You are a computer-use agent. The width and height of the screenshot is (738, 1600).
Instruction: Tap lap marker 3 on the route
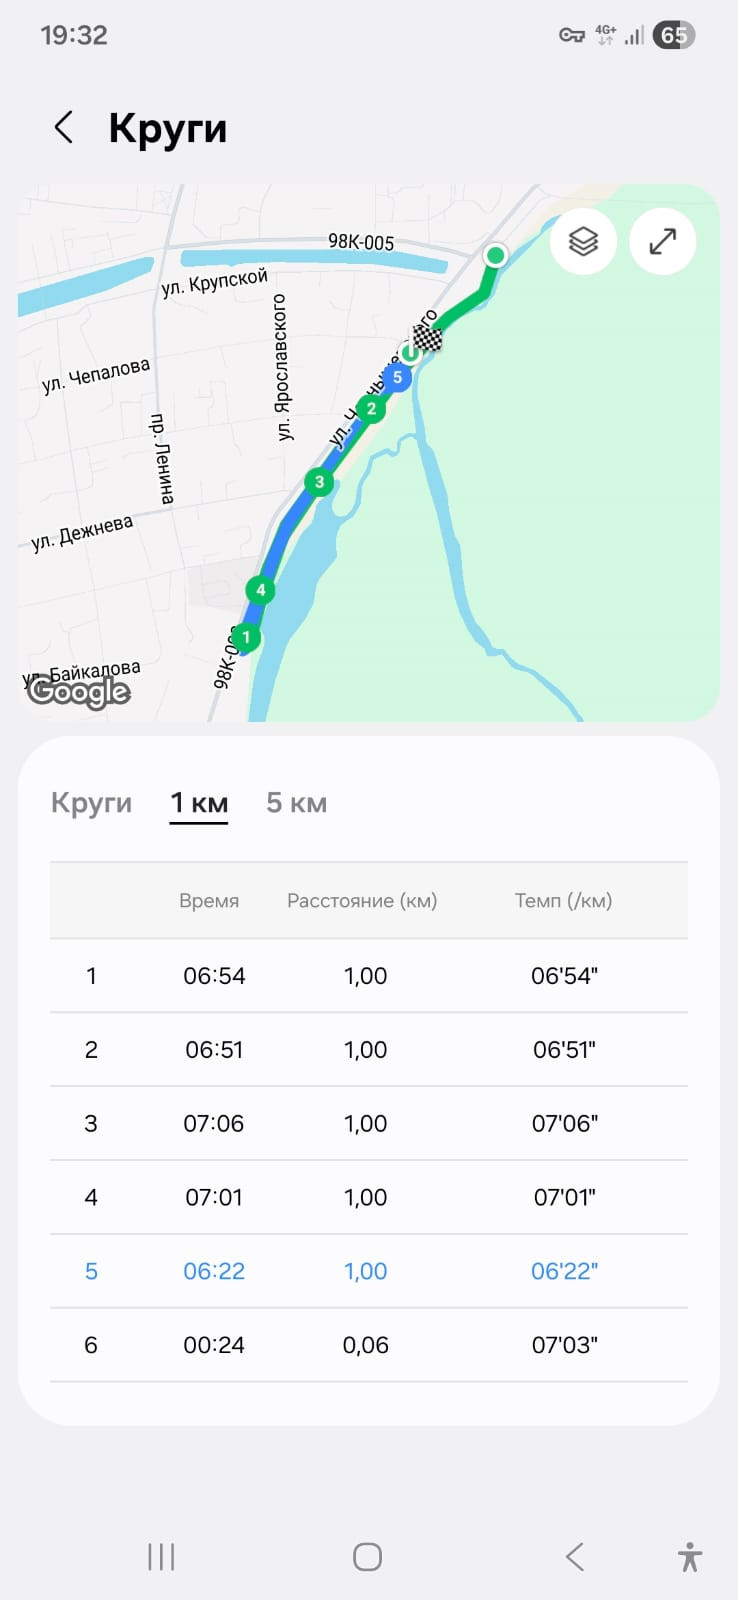[x=319, y=482]
